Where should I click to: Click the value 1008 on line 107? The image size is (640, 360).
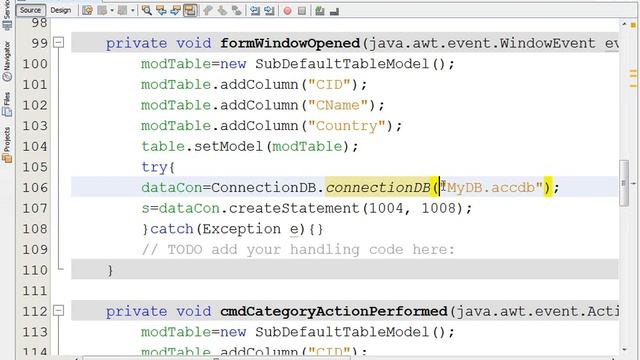438,208
